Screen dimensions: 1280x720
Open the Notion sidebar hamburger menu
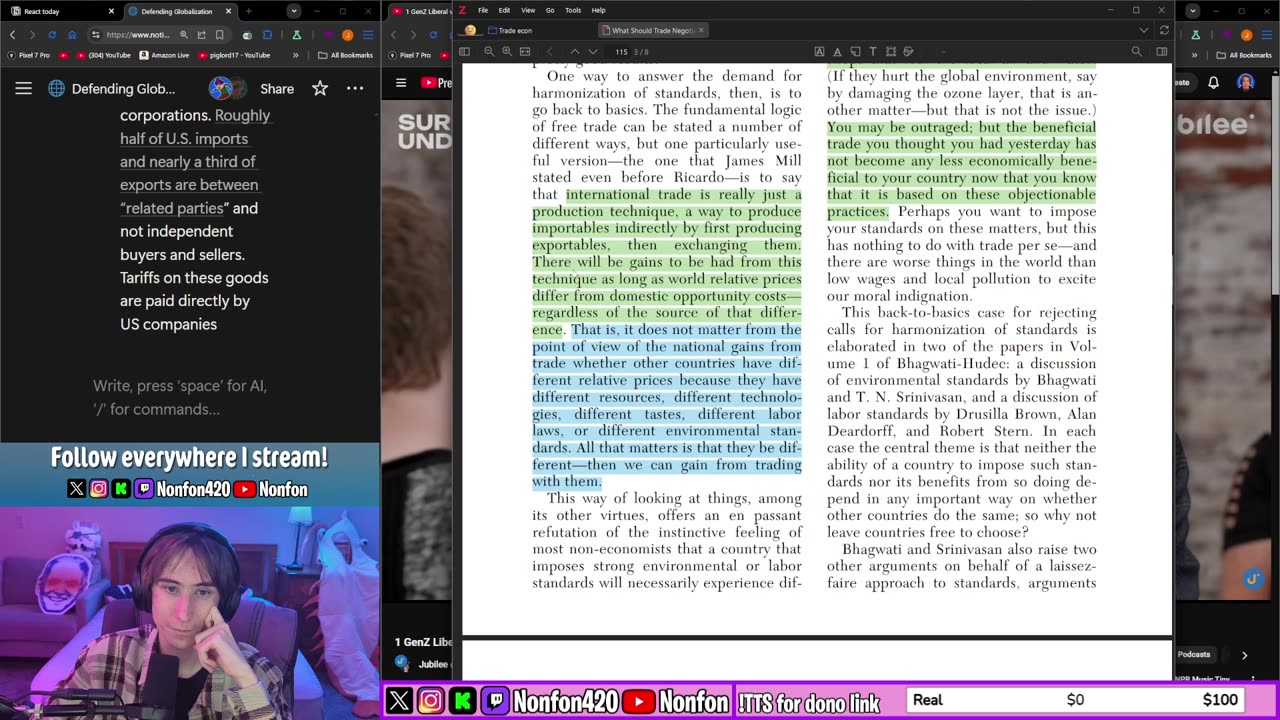23,88
